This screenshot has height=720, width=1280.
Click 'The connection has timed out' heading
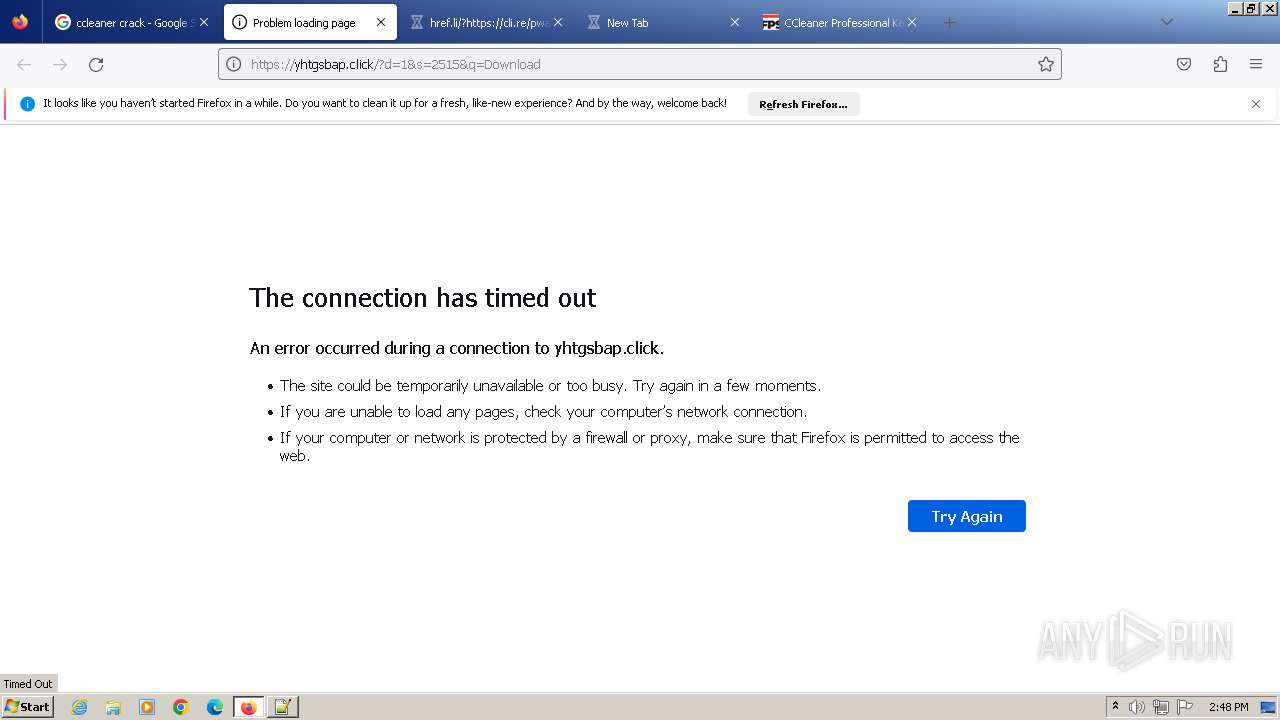[422, 298]
